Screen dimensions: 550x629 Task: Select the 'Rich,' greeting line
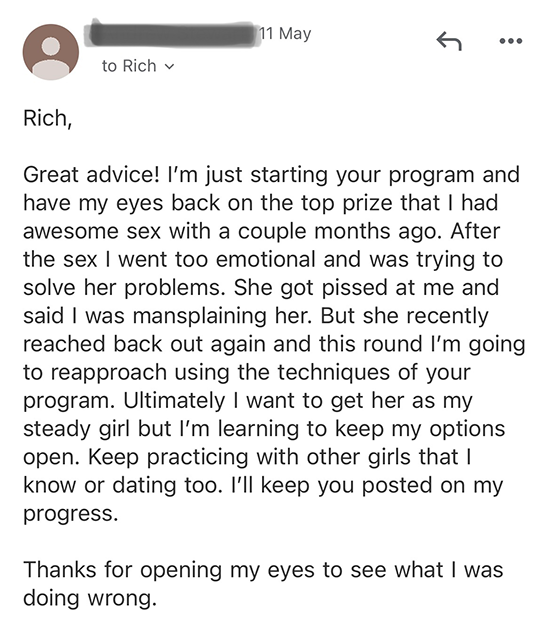(48, 118)
